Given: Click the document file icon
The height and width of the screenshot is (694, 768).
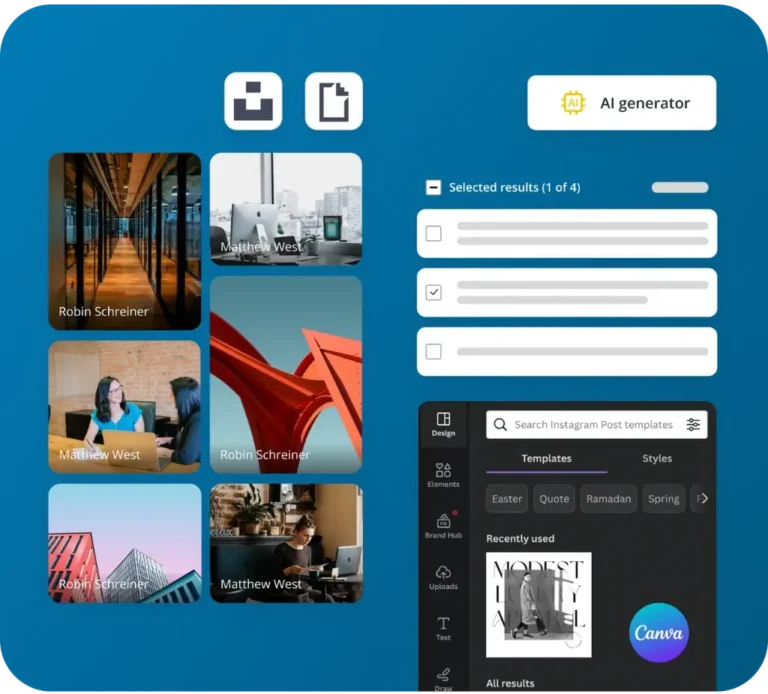Looking at the screenshot, I should pyautogui.click(x=333, y=101).
